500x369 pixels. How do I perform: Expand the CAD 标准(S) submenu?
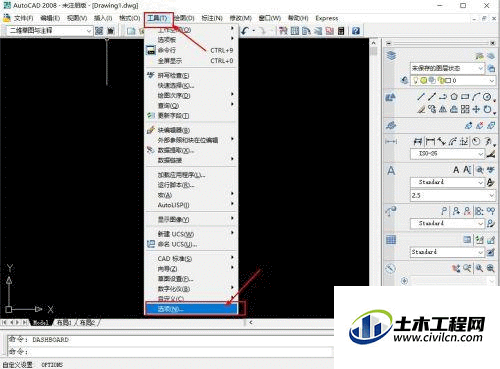tap(191, 259)
